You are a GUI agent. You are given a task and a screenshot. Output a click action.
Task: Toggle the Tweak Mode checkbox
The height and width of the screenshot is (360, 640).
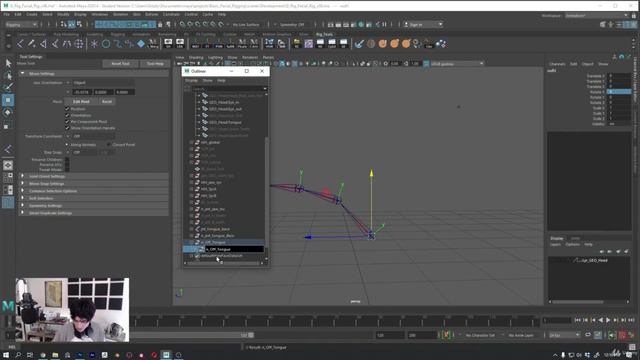coord(67,169)
